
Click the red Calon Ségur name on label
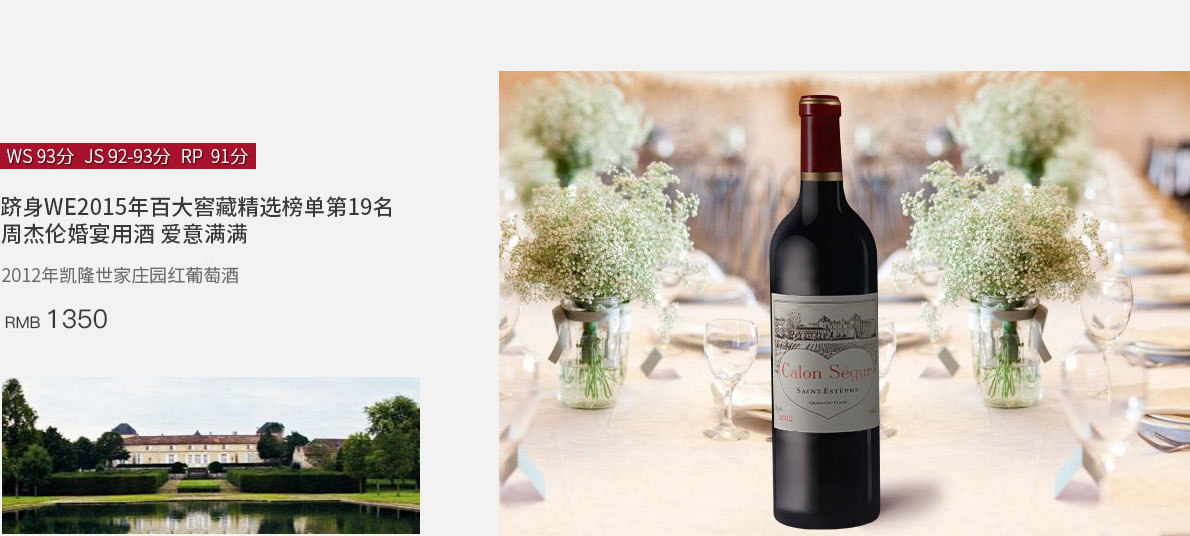point(826,371)
